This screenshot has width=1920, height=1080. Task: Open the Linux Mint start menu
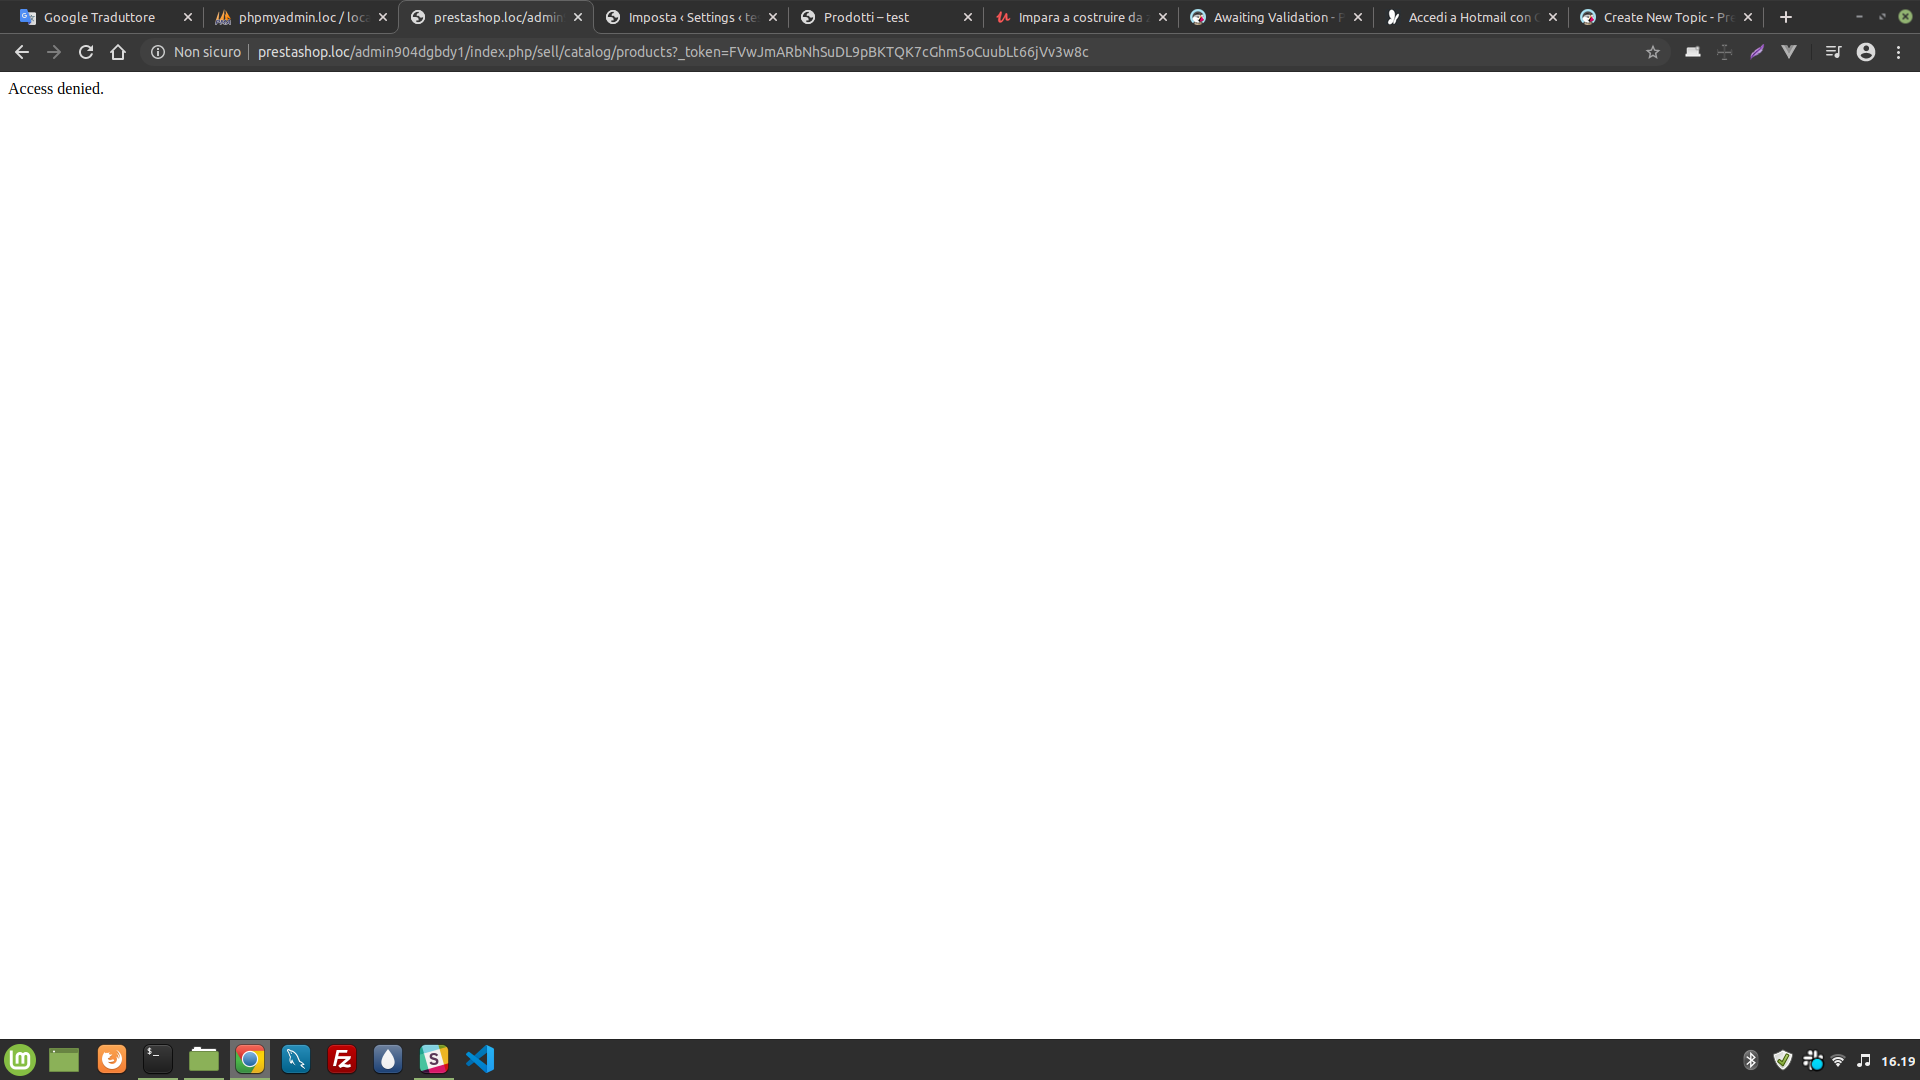point(20,1059)
